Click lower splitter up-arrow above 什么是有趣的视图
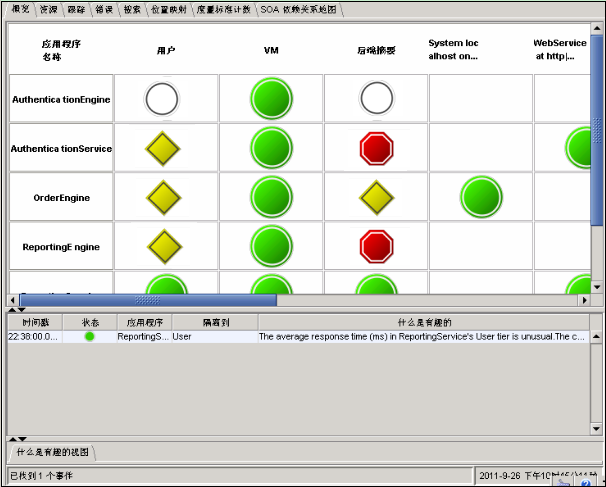Viewport: 606px width, 487px height. click(x=13, y=439)
